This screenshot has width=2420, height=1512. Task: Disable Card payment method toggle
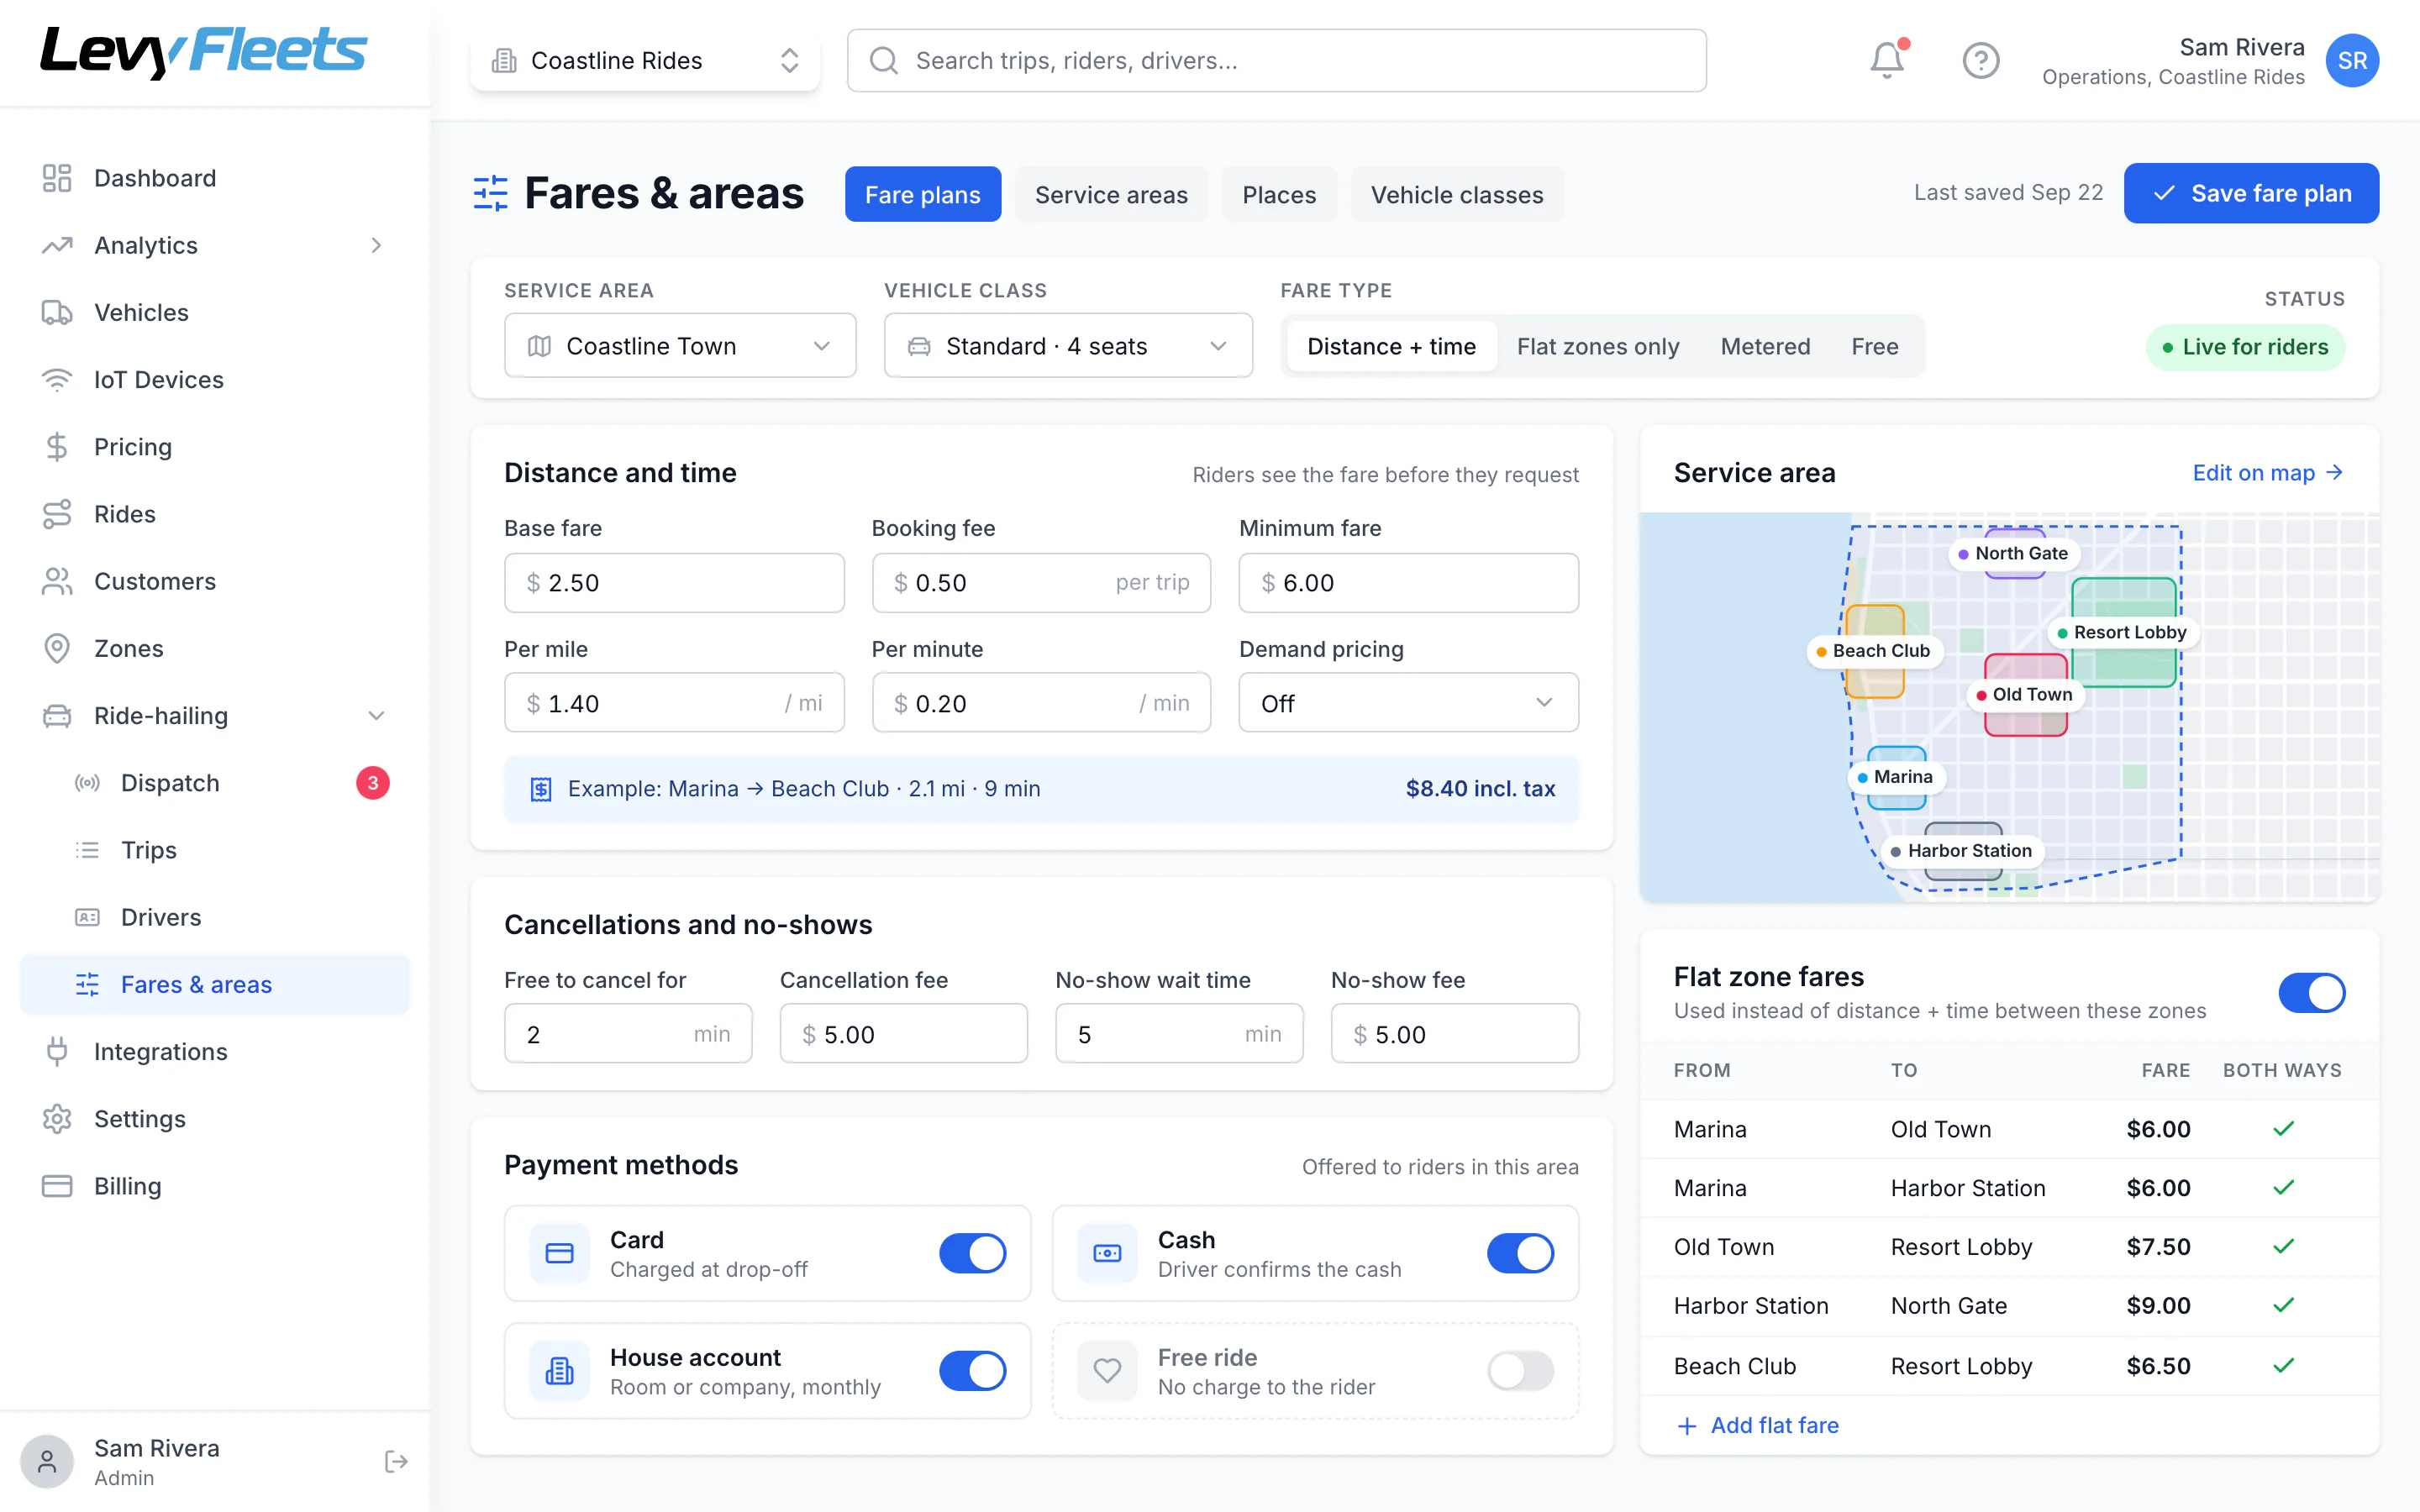[972, 1253]
